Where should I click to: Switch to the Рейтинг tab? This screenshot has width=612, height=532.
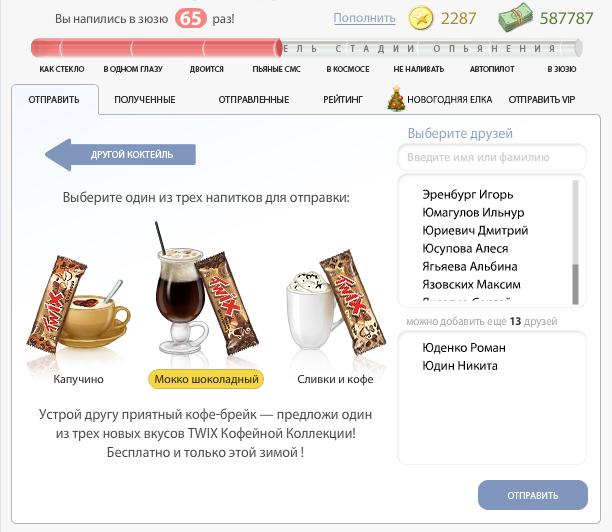[343, 100]
